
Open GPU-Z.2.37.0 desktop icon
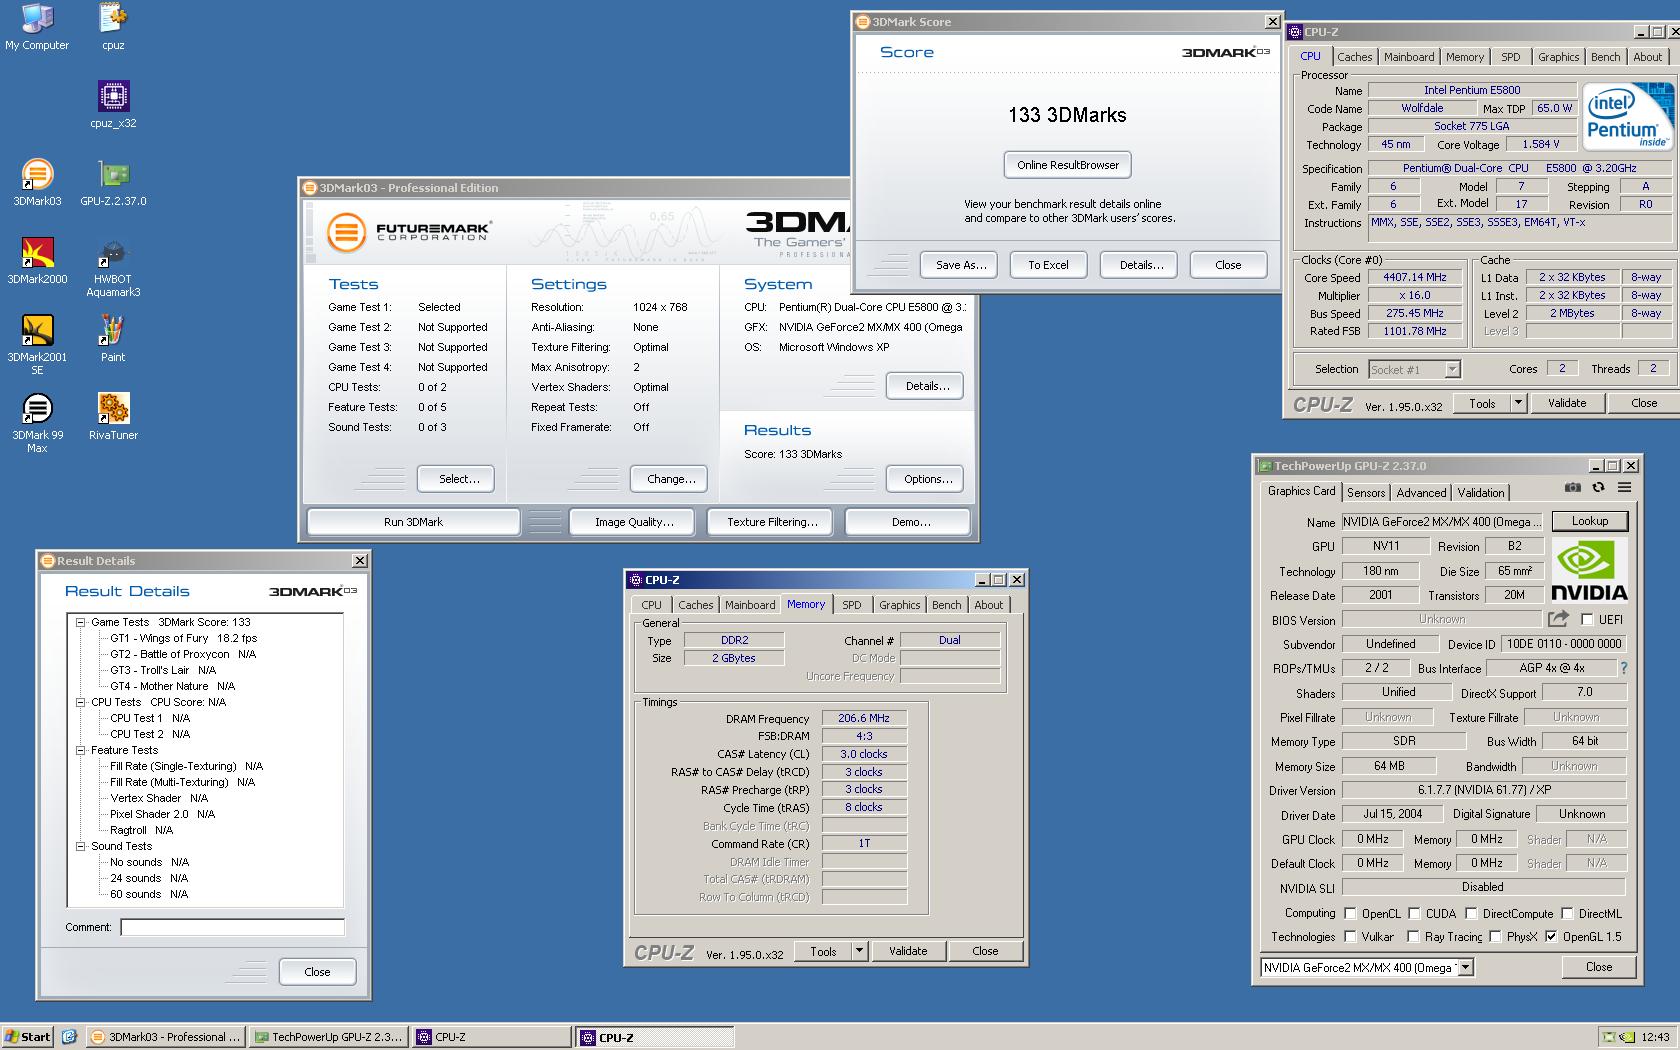[113, 183]
